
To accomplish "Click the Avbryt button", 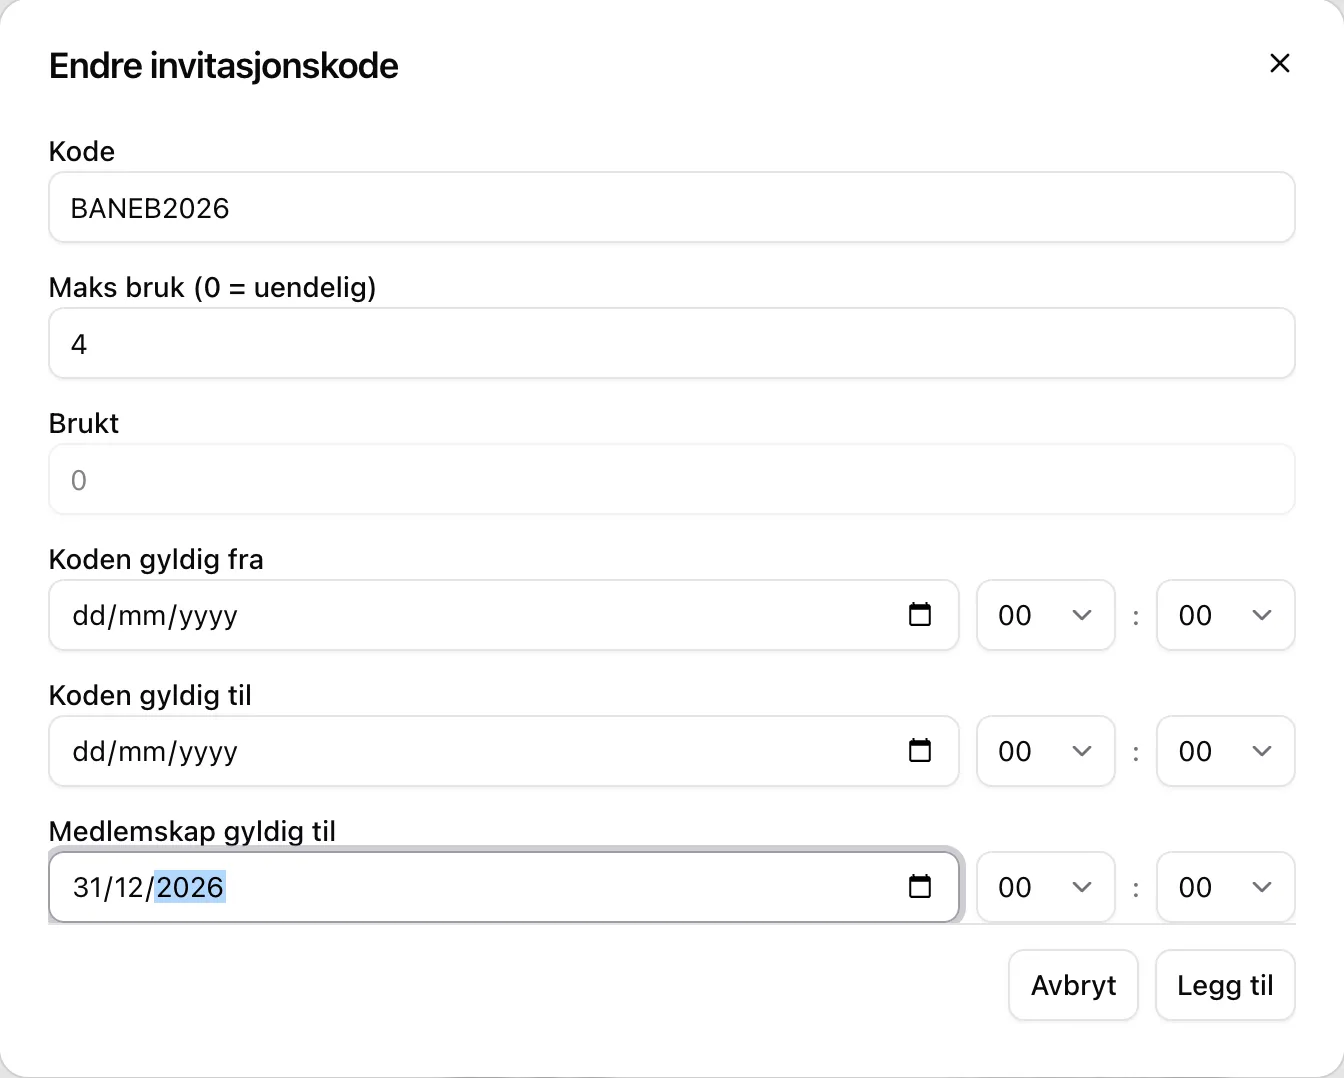I will point(1073,985).
